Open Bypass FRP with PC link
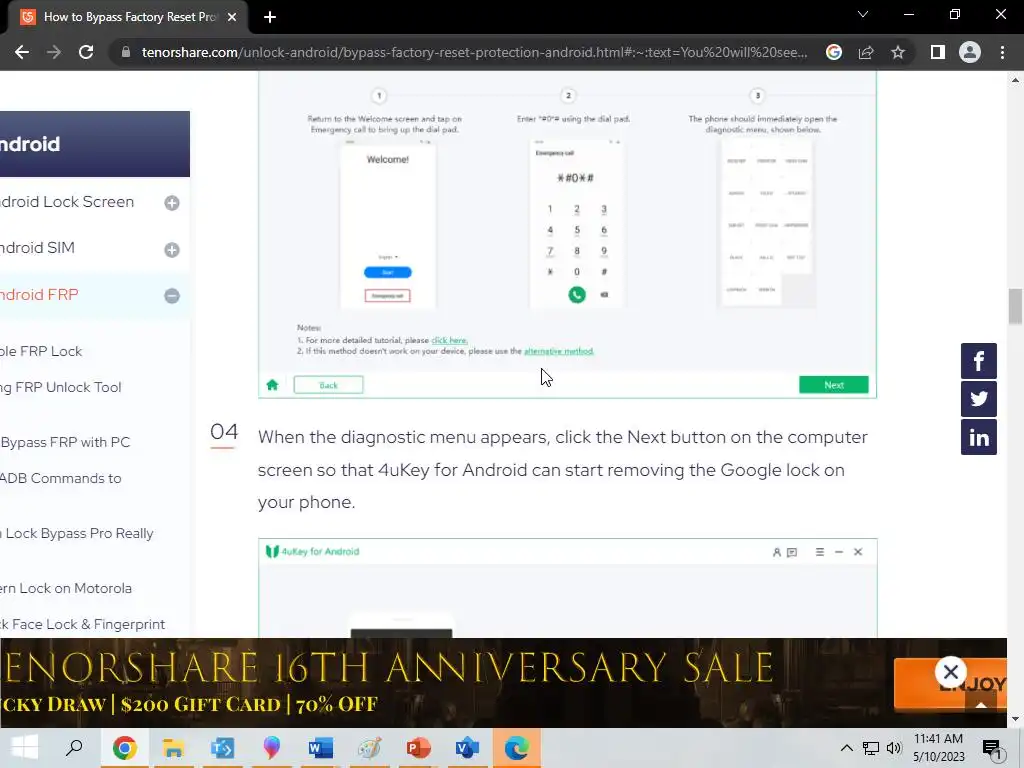The height and width of the screenshot is (768, 1024). (x=65, y=442)
